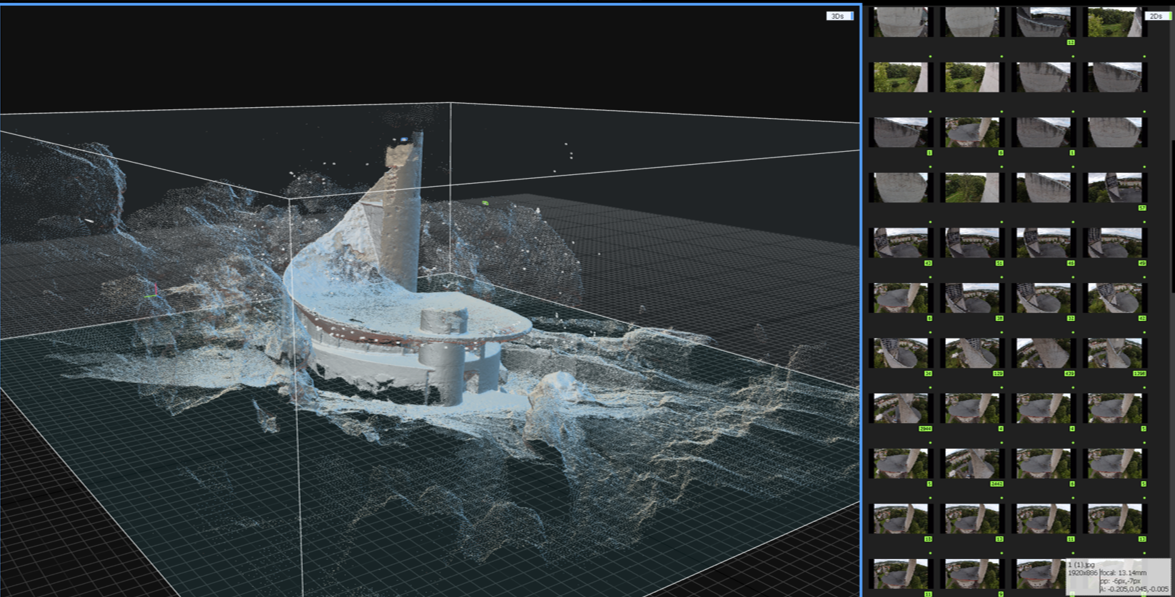Screen dimensions: 1175x597
Task: Open the image thumbnail badged 51
Action: 972,243
